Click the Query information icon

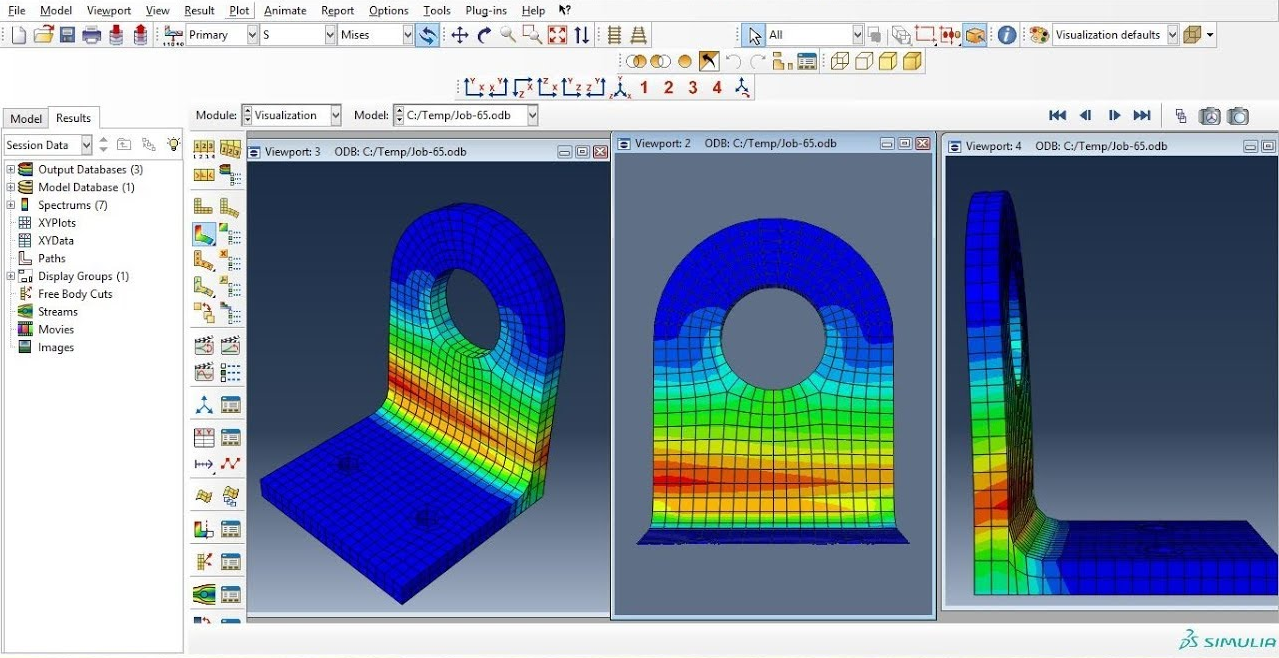click(x=1007, y=35)
